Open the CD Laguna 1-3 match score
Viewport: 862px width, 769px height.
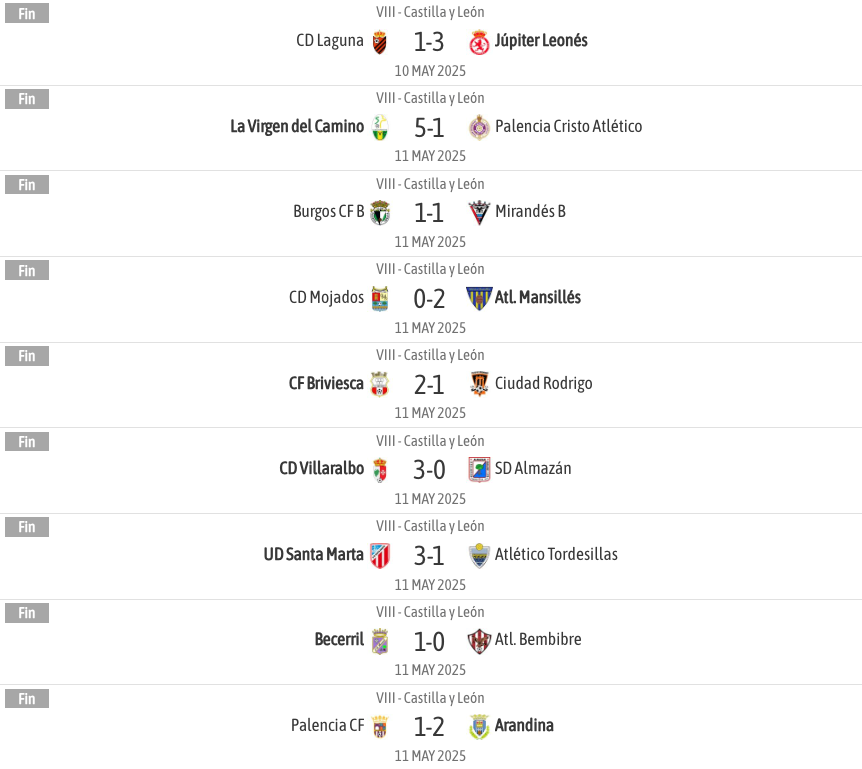coord(429,42)
